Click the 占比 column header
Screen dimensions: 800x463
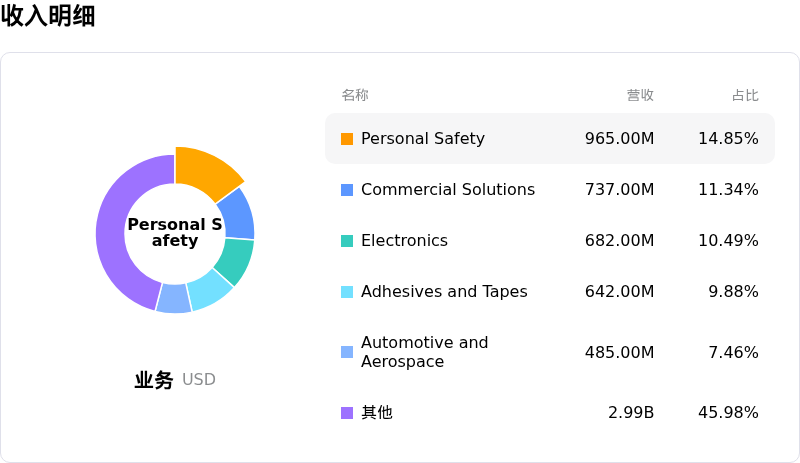coord(745,95)
